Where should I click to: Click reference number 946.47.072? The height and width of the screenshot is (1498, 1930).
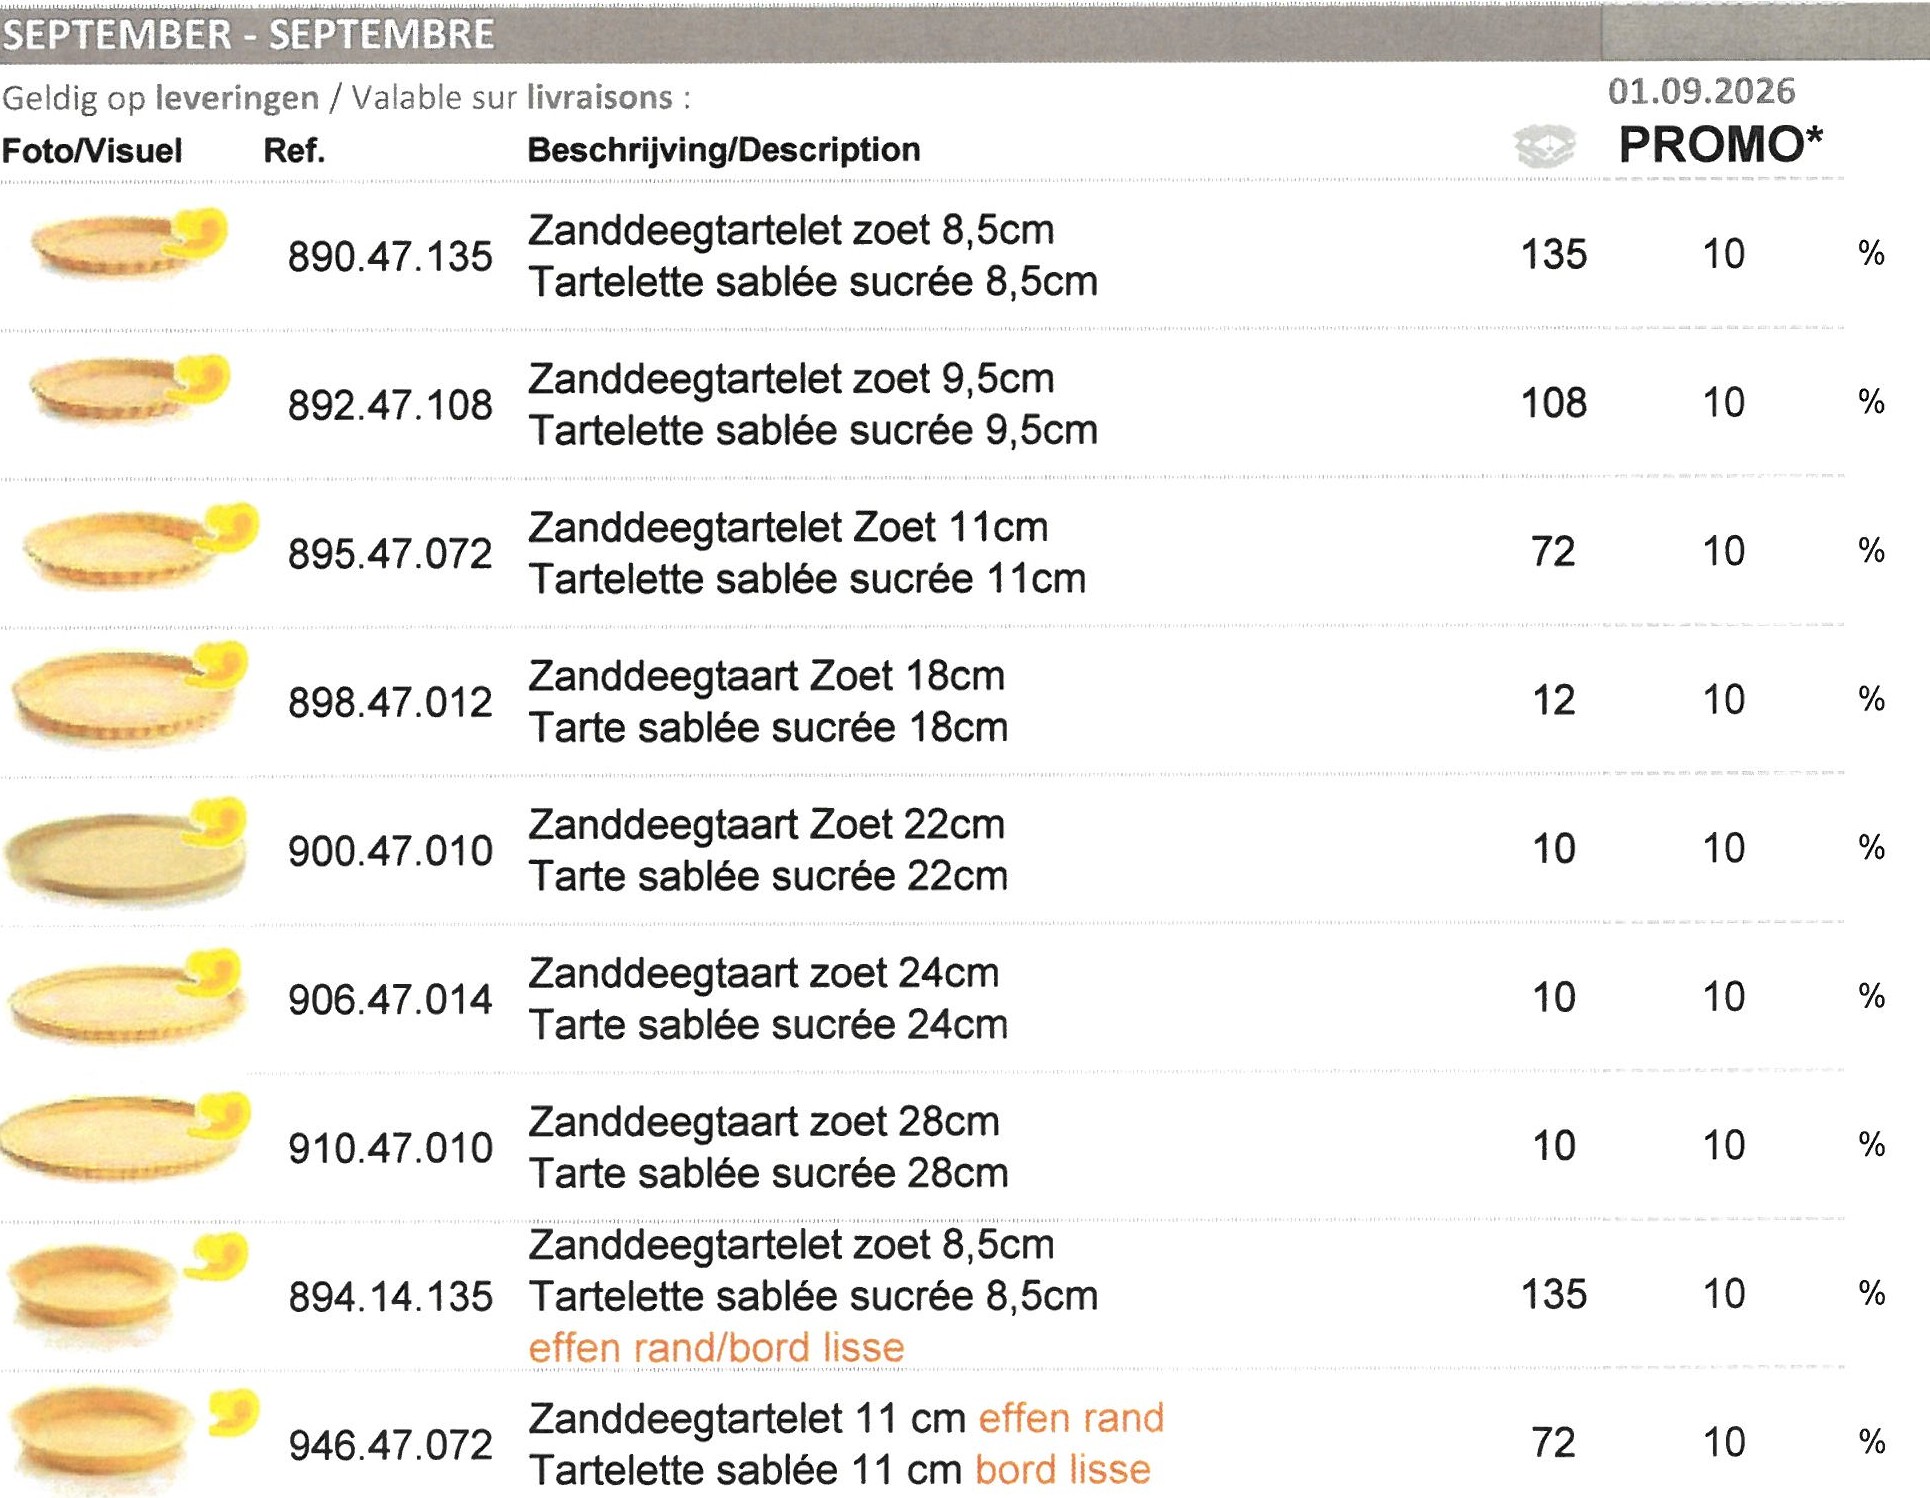[x=390, y=1445]
